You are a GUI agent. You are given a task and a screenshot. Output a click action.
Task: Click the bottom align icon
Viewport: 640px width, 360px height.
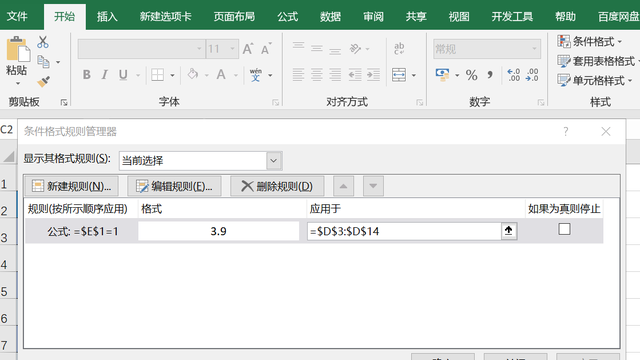click(x=335, y=51)
